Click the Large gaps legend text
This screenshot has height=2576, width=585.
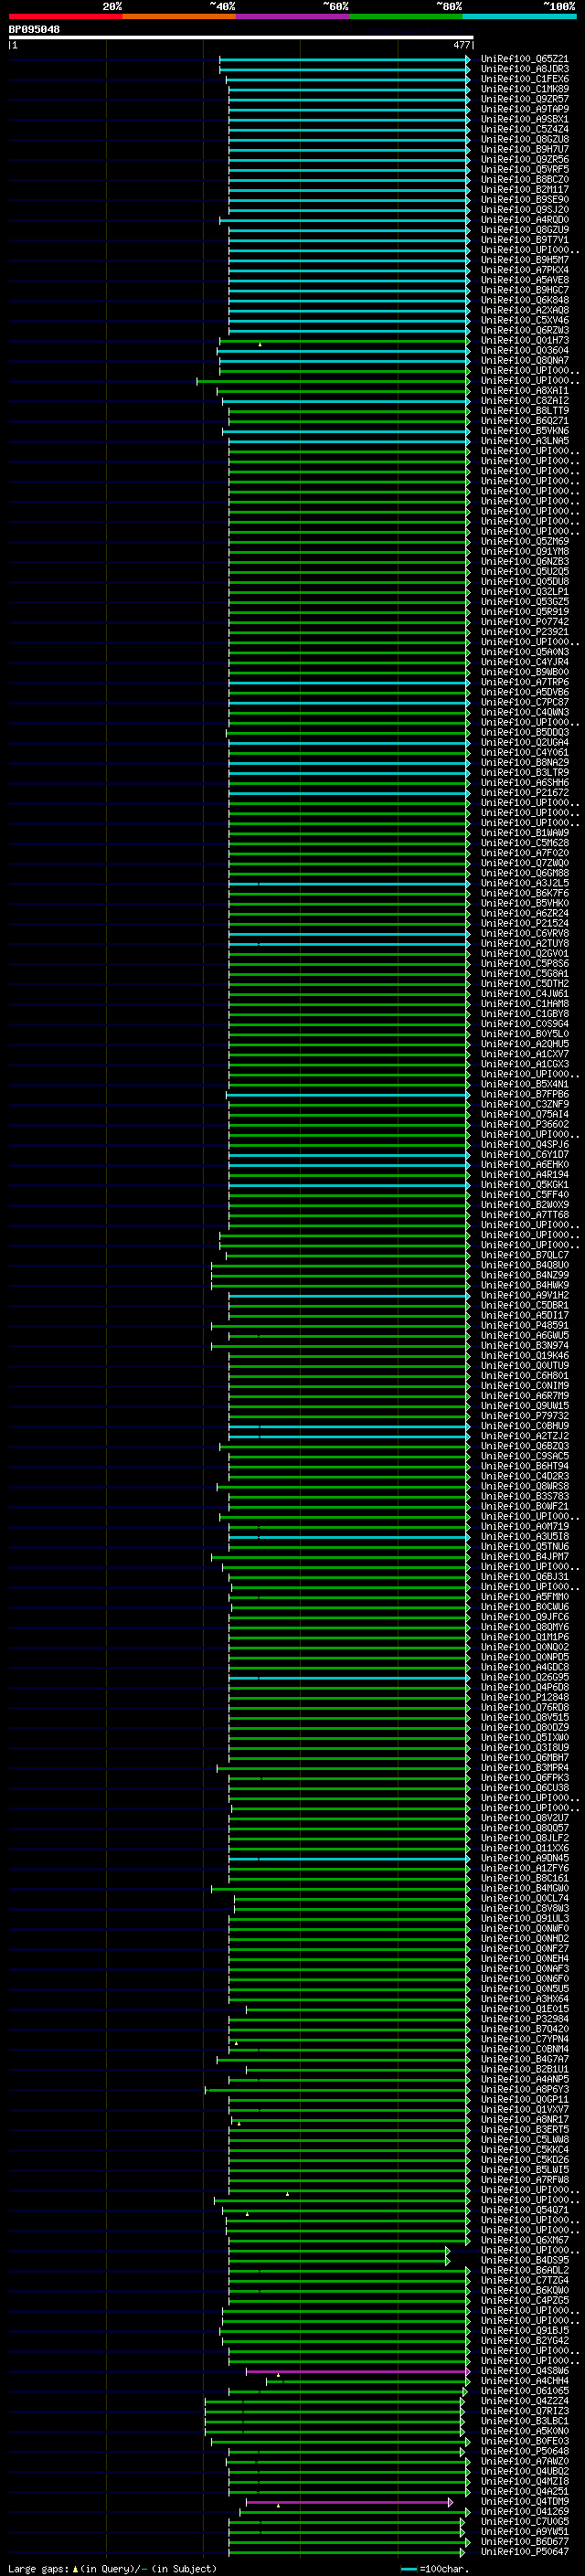click(112, 2569)
